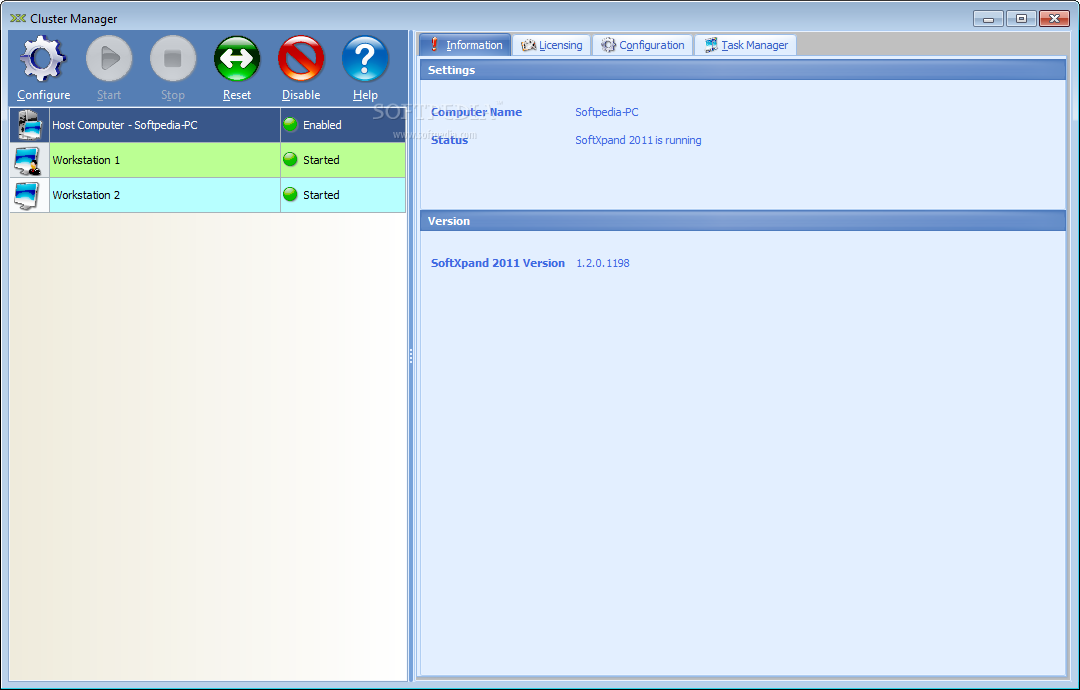Click the panel splitter grip handle

(x=411, y=356)
